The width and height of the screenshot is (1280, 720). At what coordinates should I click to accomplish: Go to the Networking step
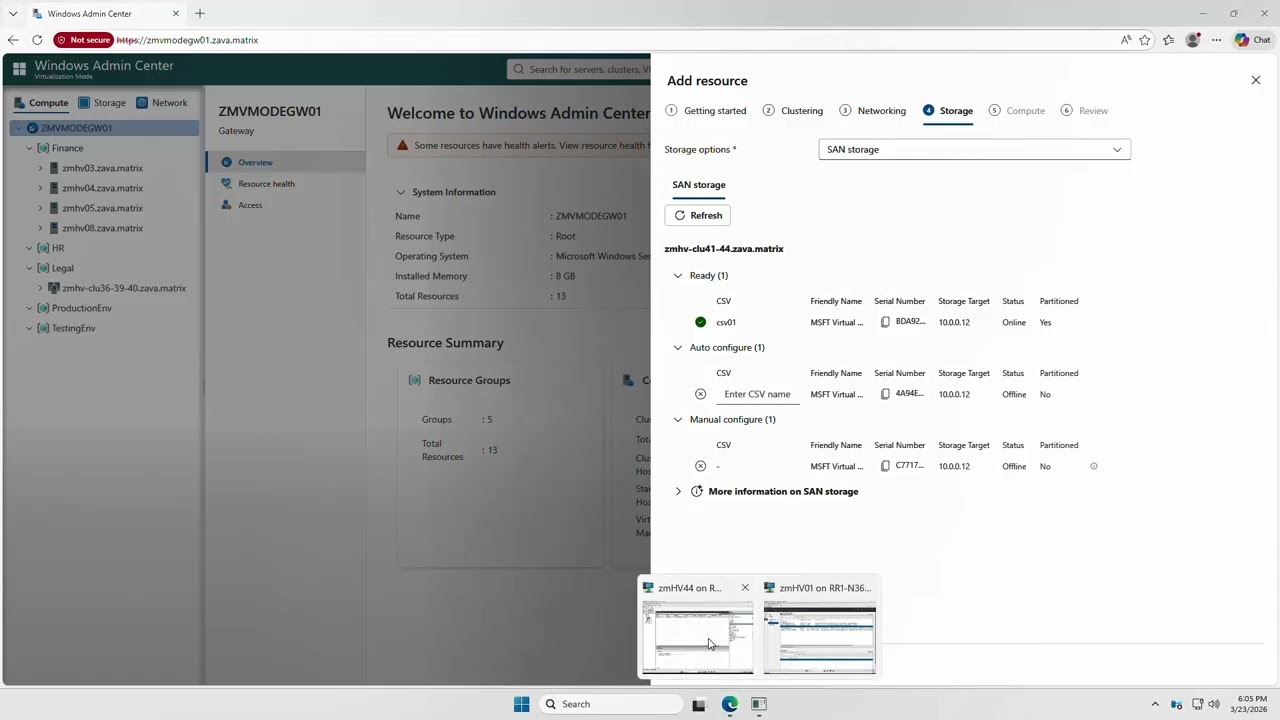click(x=873, y=111)
